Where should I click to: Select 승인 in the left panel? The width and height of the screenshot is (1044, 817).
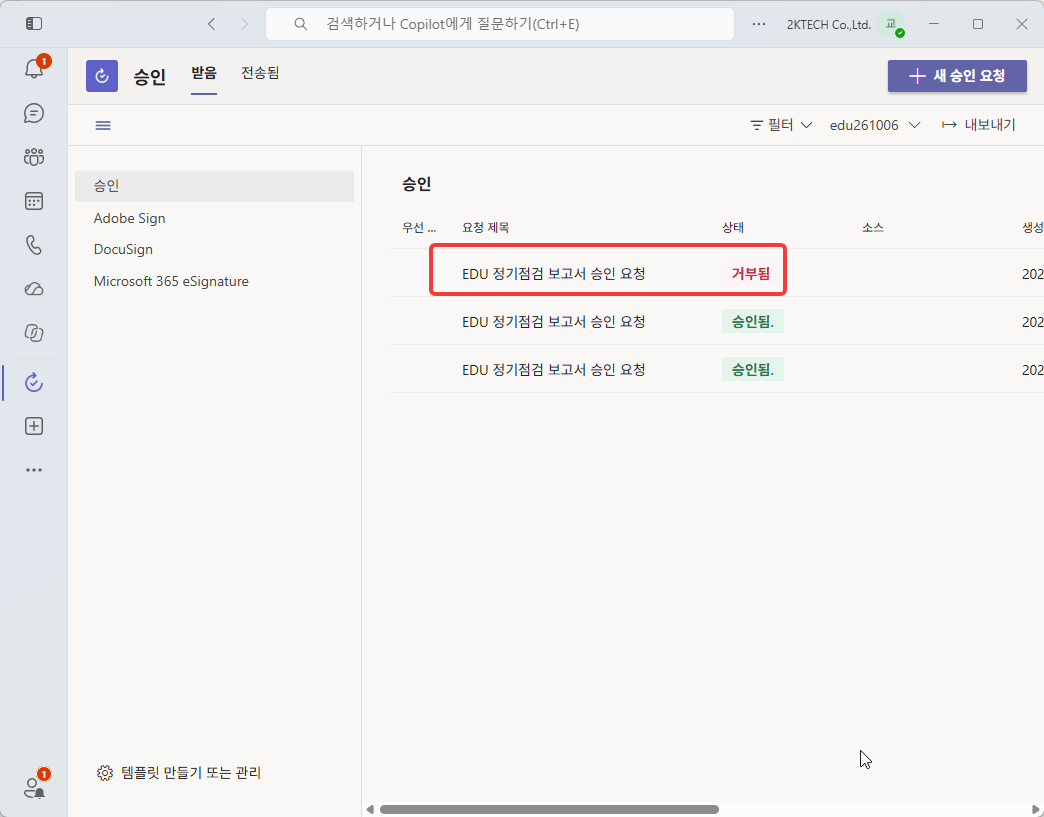(x=214, y=186)
